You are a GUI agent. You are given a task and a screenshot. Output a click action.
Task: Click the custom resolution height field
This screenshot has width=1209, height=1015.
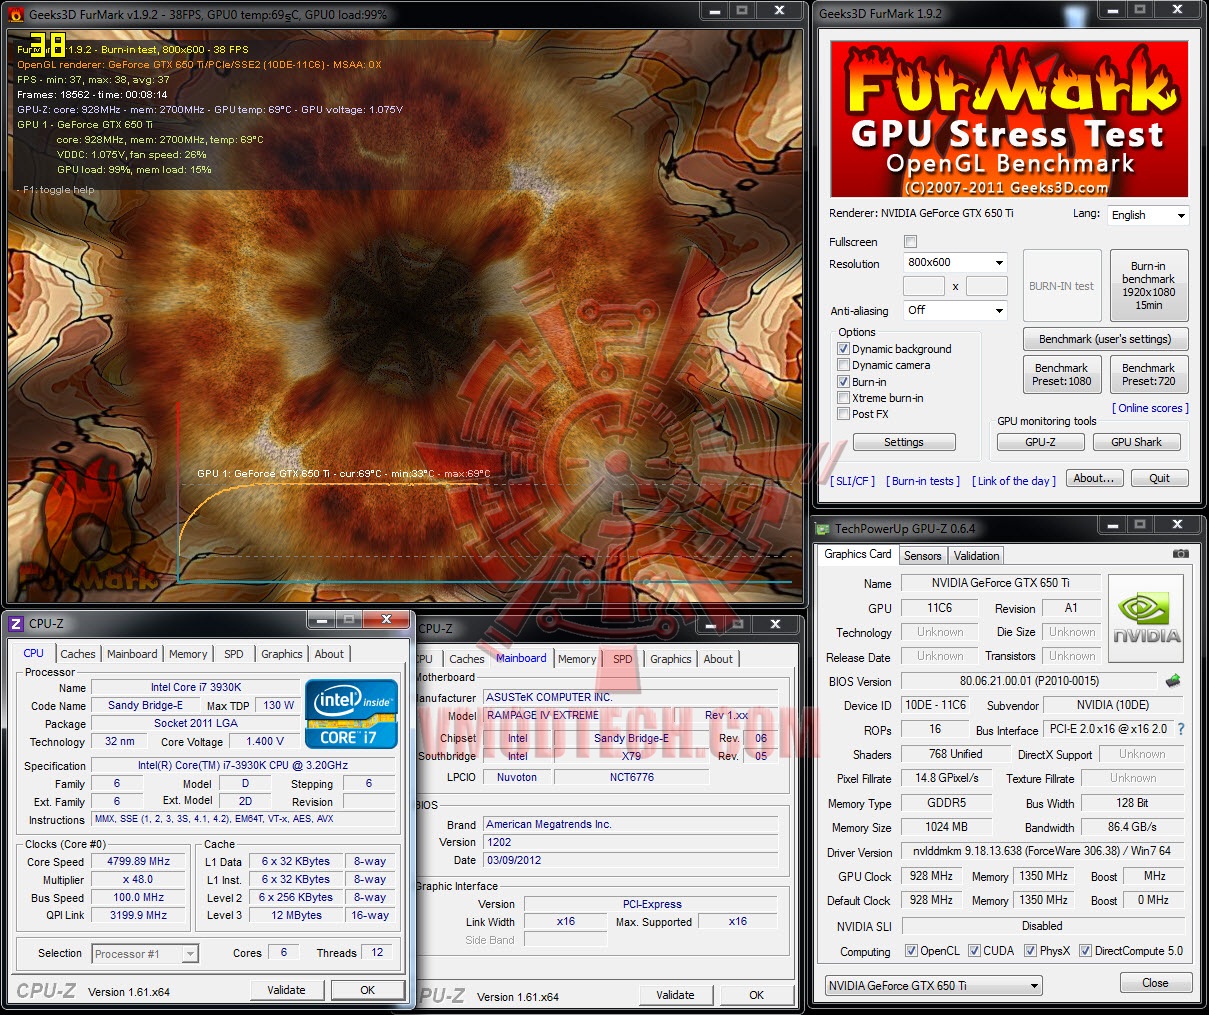[986, 286]
